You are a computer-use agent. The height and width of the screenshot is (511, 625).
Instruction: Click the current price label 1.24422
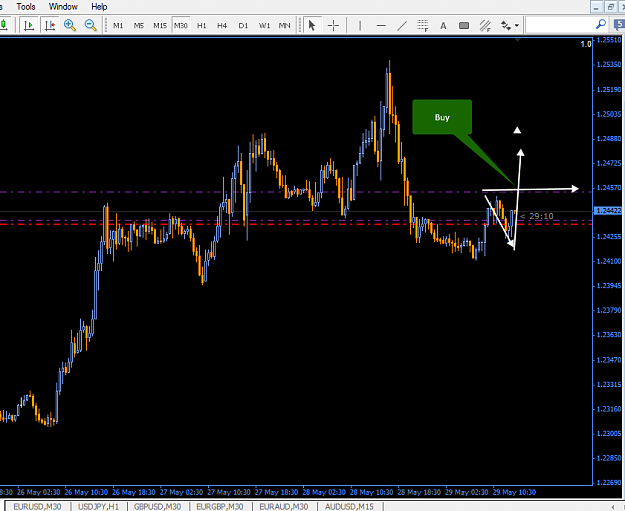[608, 210]
